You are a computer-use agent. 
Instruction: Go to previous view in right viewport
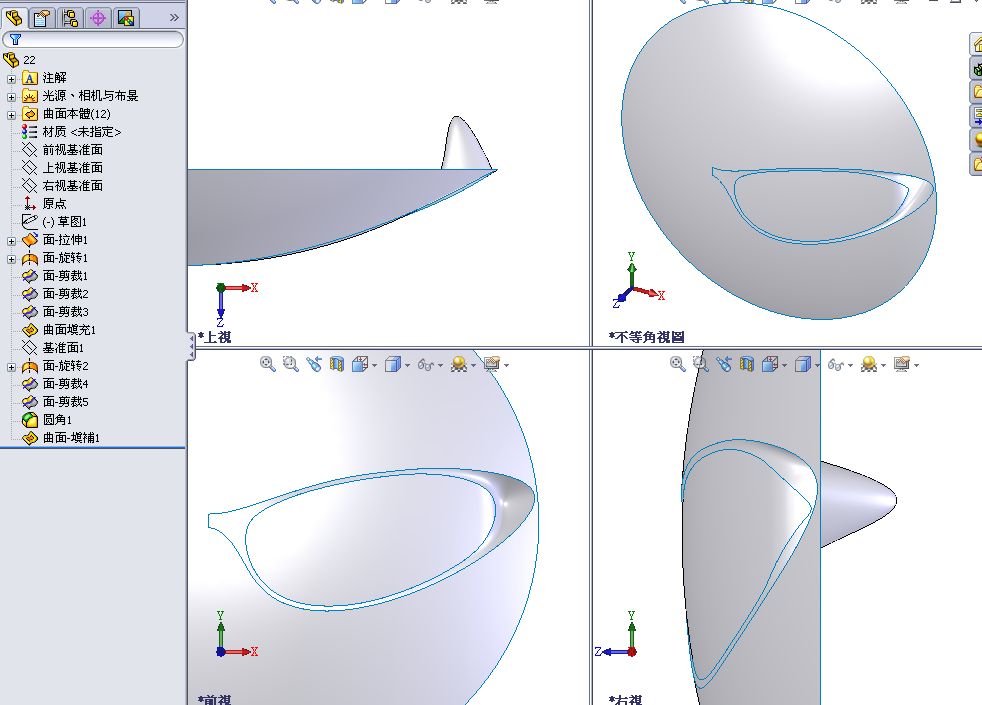click(x=723, y=364)
